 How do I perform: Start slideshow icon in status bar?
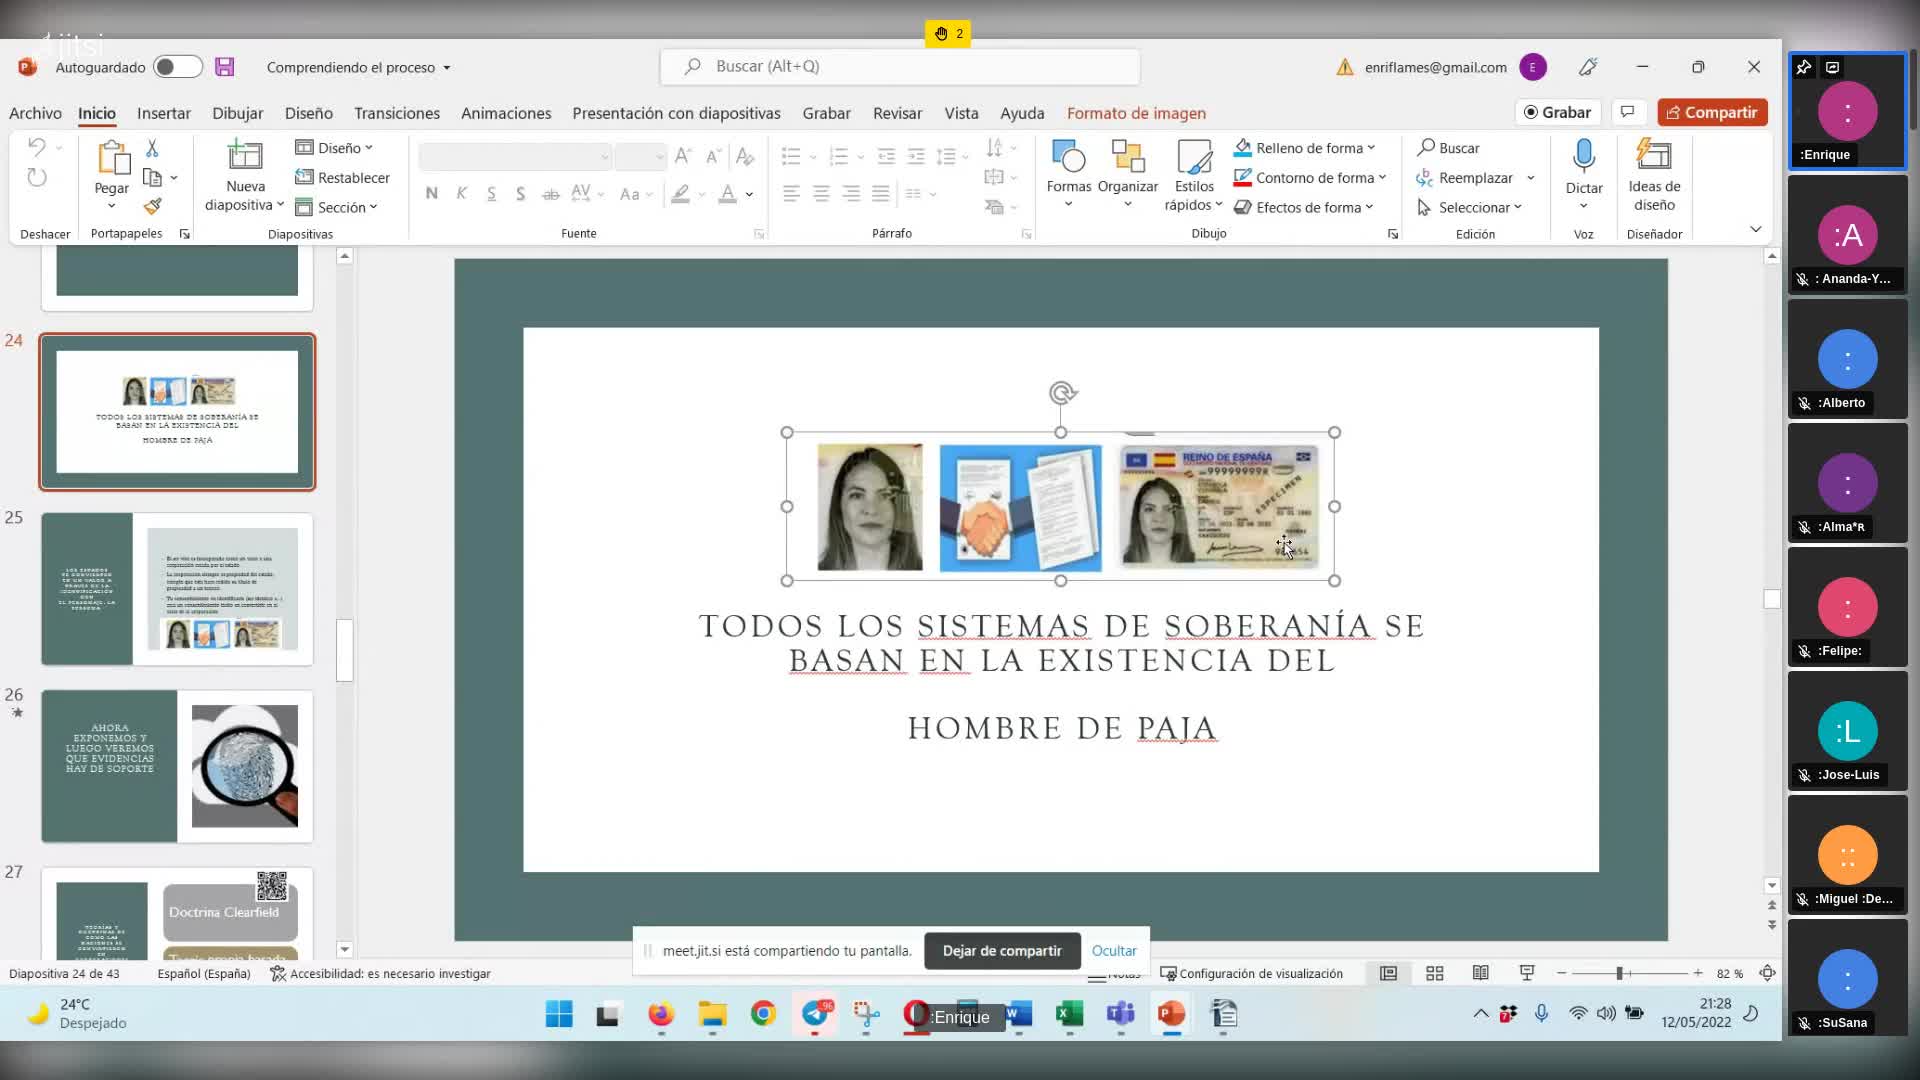(1527, 973)
